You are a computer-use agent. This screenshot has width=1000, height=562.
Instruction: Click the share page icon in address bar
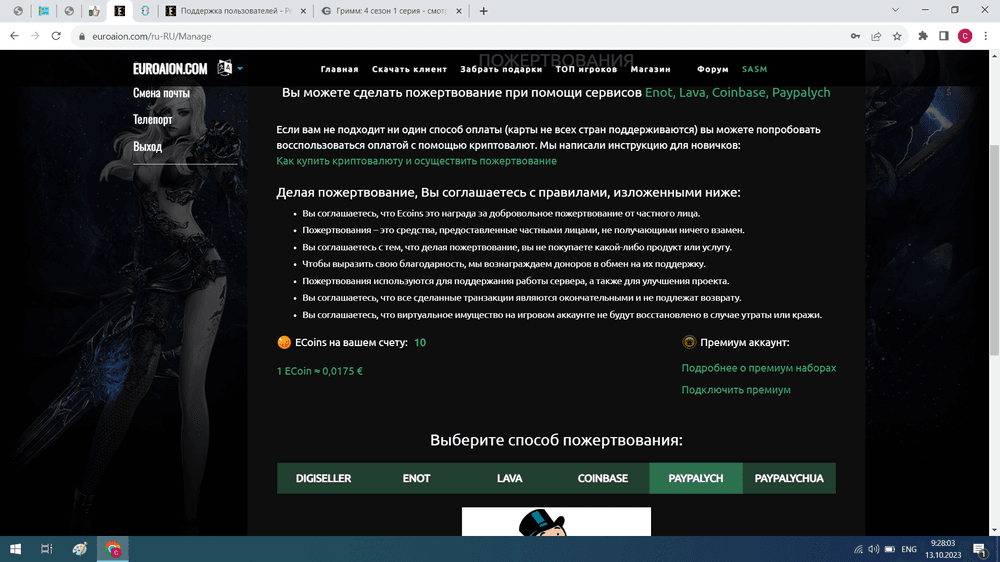pos(876,36)
